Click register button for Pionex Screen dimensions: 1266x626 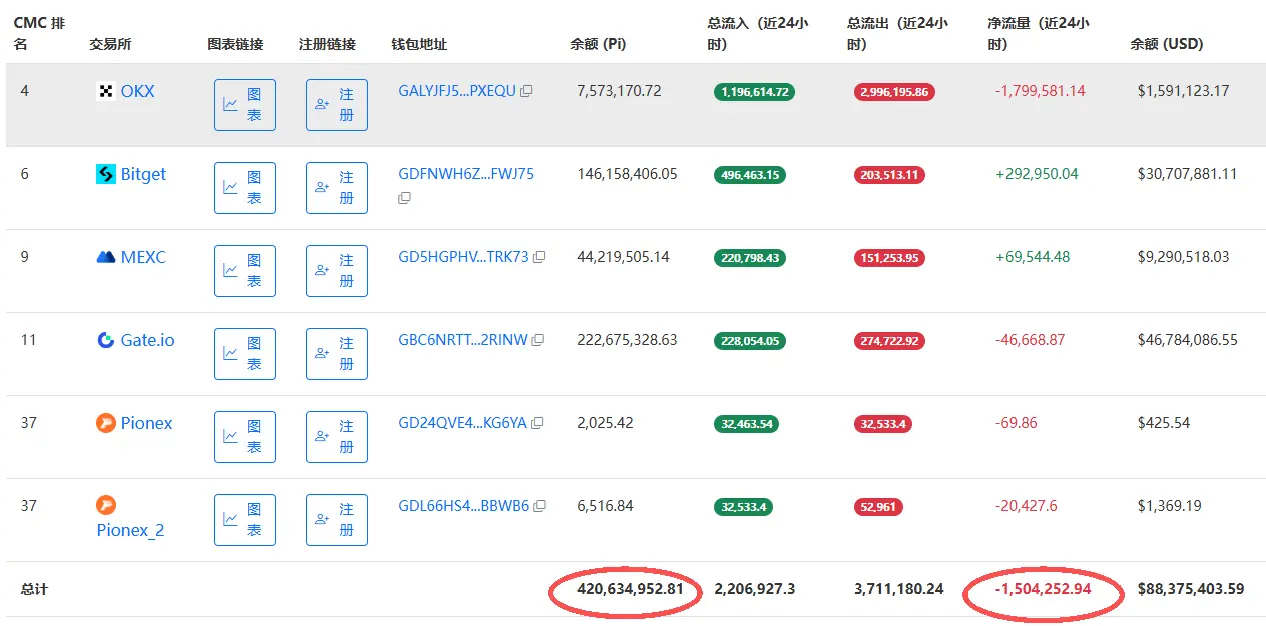[x=337, y=437]
